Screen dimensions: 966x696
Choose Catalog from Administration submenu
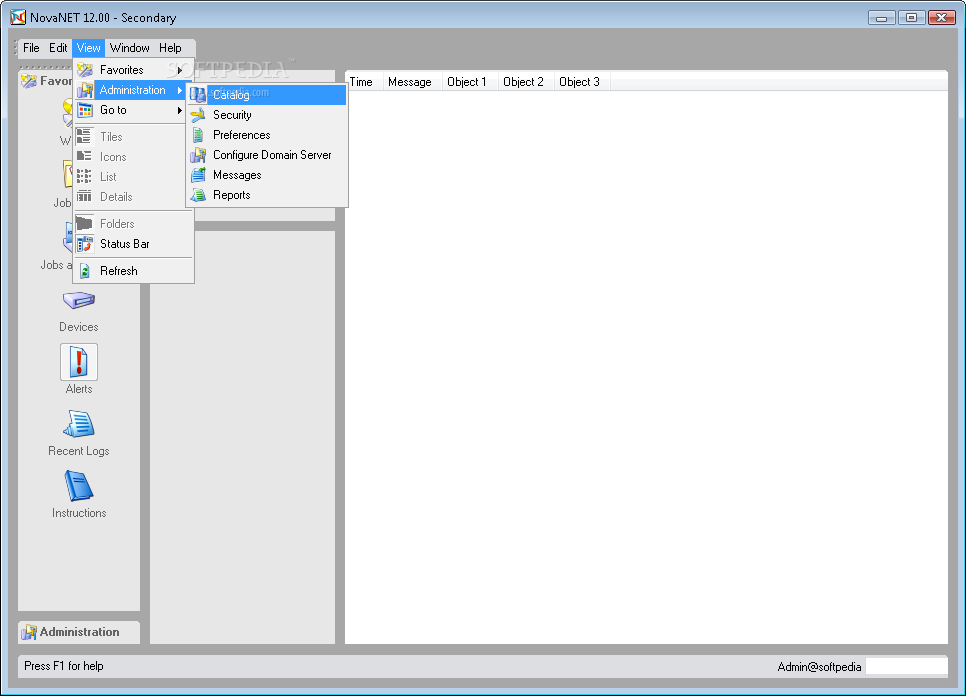pos(267,95)
